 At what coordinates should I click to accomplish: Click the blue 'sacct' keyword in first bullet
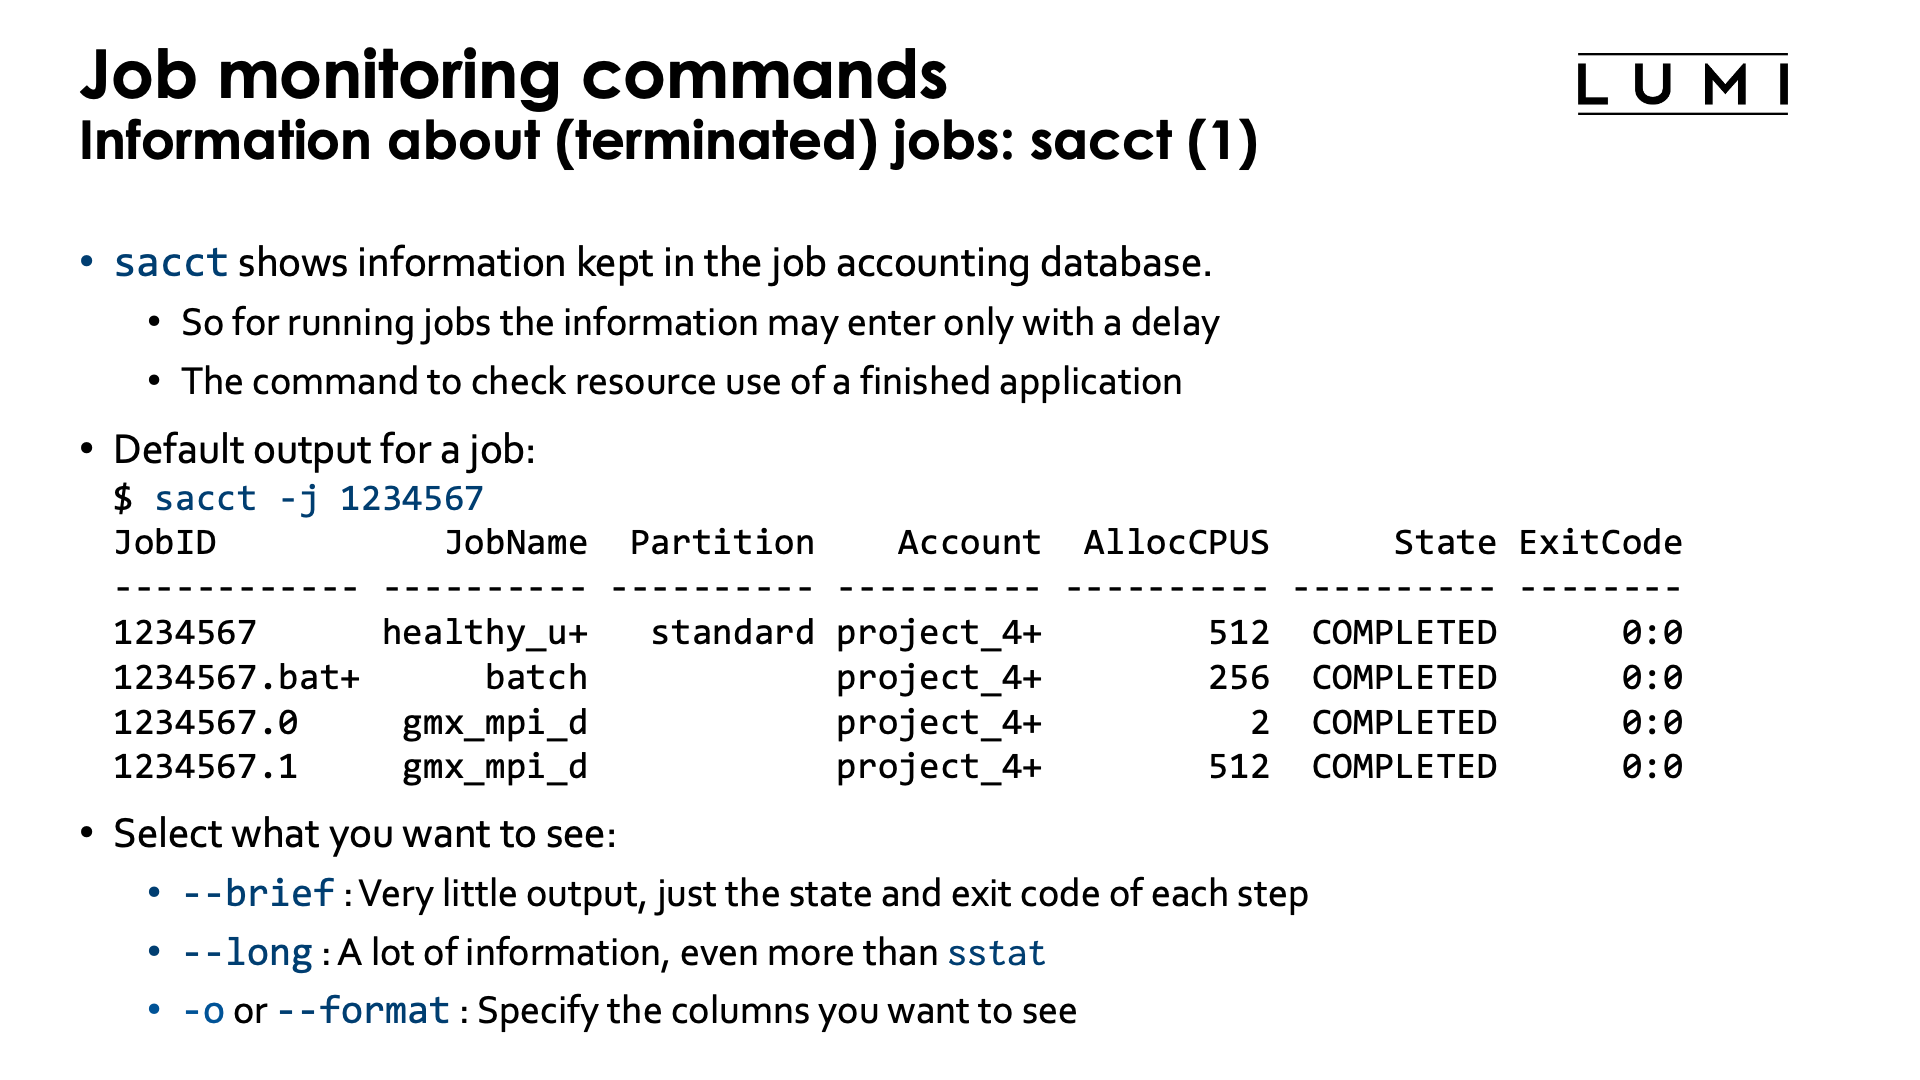click(171, 263)
